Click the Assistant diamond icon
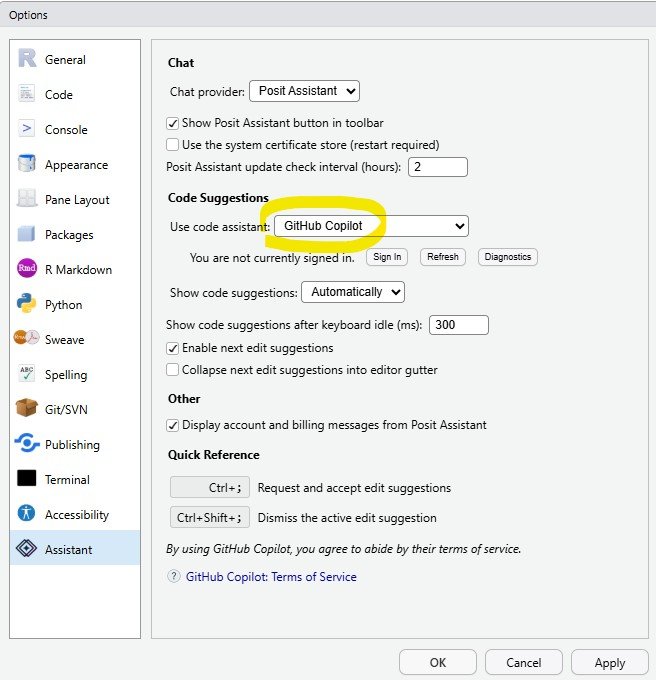 click(27, 549)
